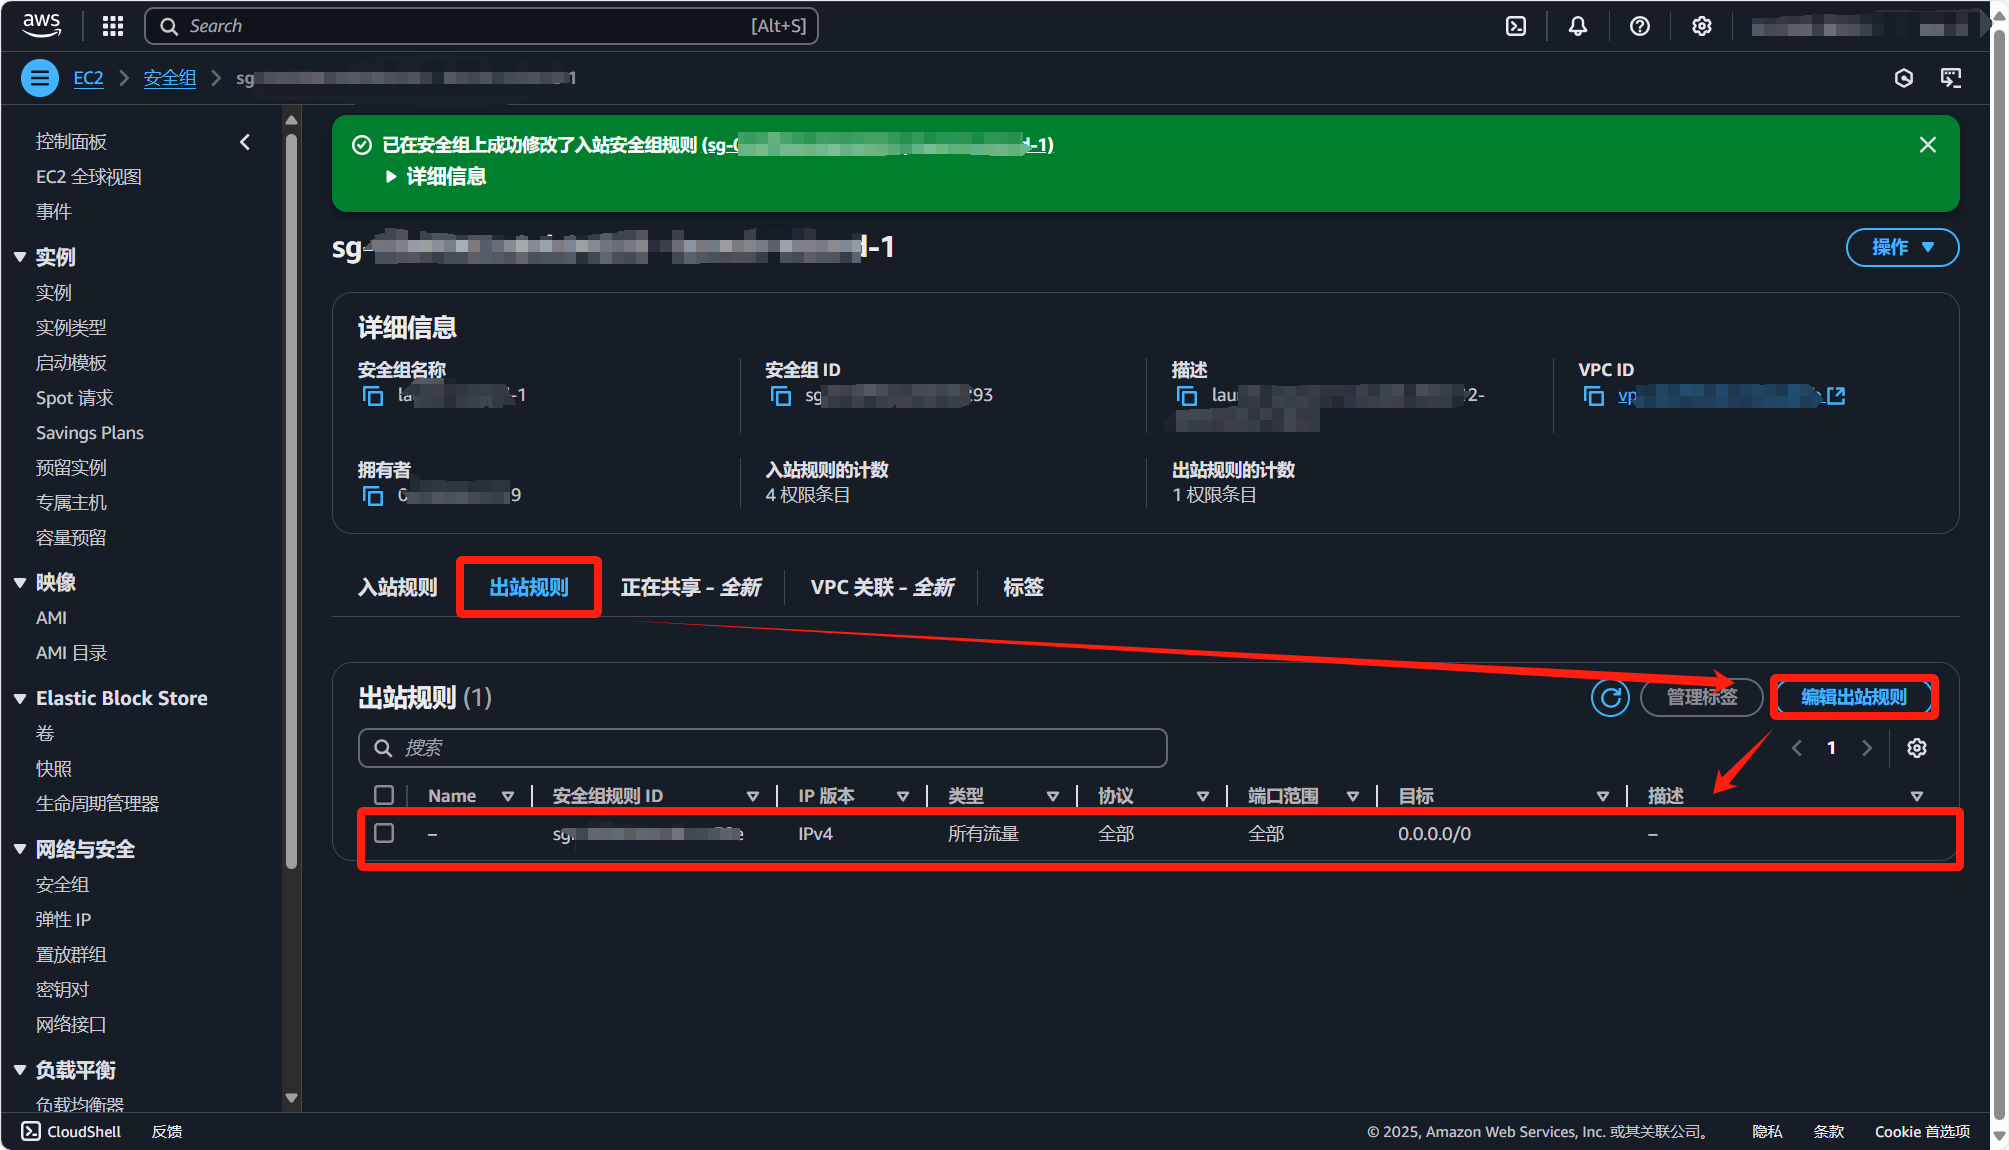The width and height of the screenshot is (2009, 1150).
Task: Collapse the Elastic Block Store section
Action: tap(20, 698)
